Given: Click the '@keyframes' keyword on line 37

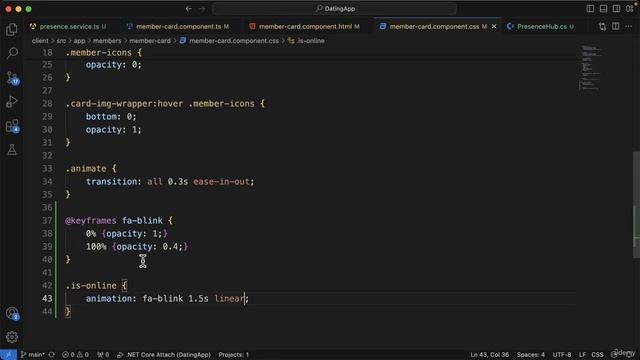Looking at the screenshot, I should pyautogui.click(x=91, y=220).
